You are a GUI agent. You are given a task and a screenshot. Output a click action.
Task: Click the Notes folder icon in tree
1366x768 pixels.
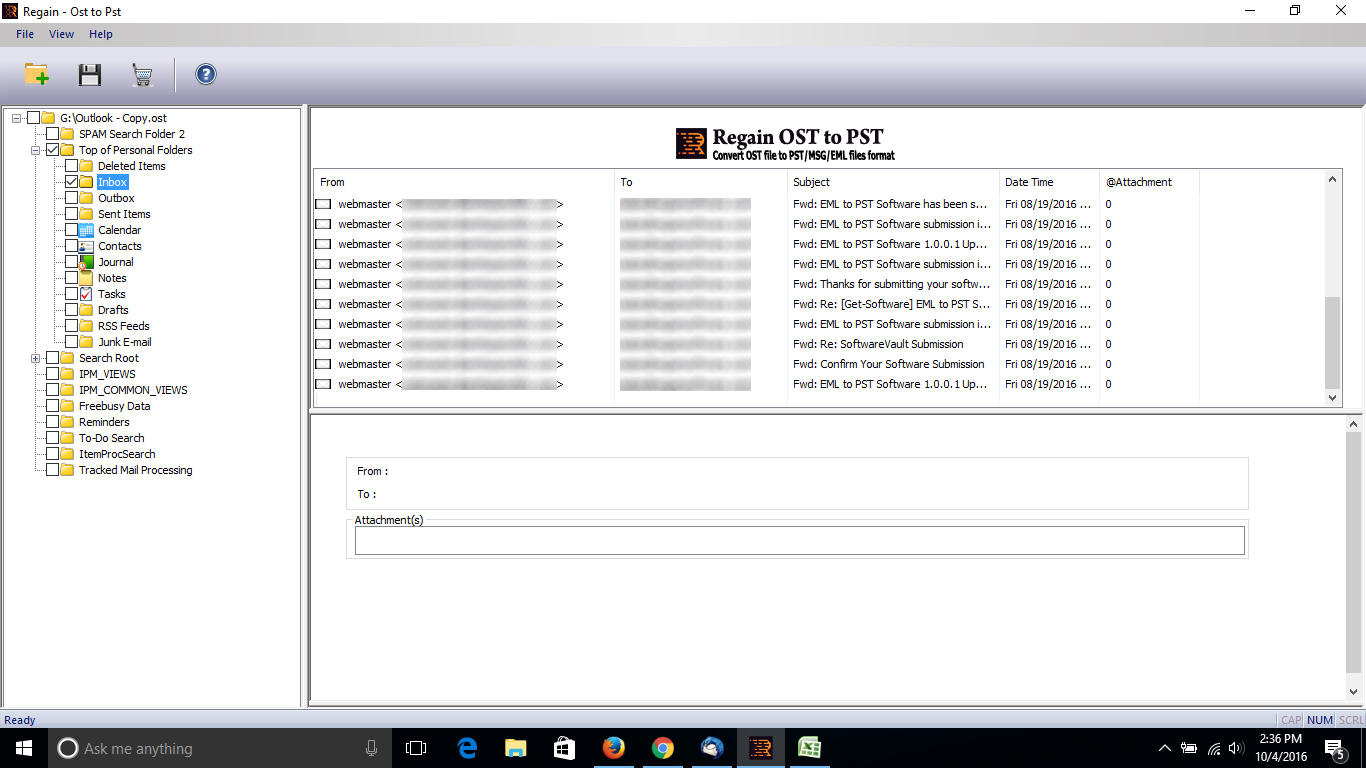[86, 278]
